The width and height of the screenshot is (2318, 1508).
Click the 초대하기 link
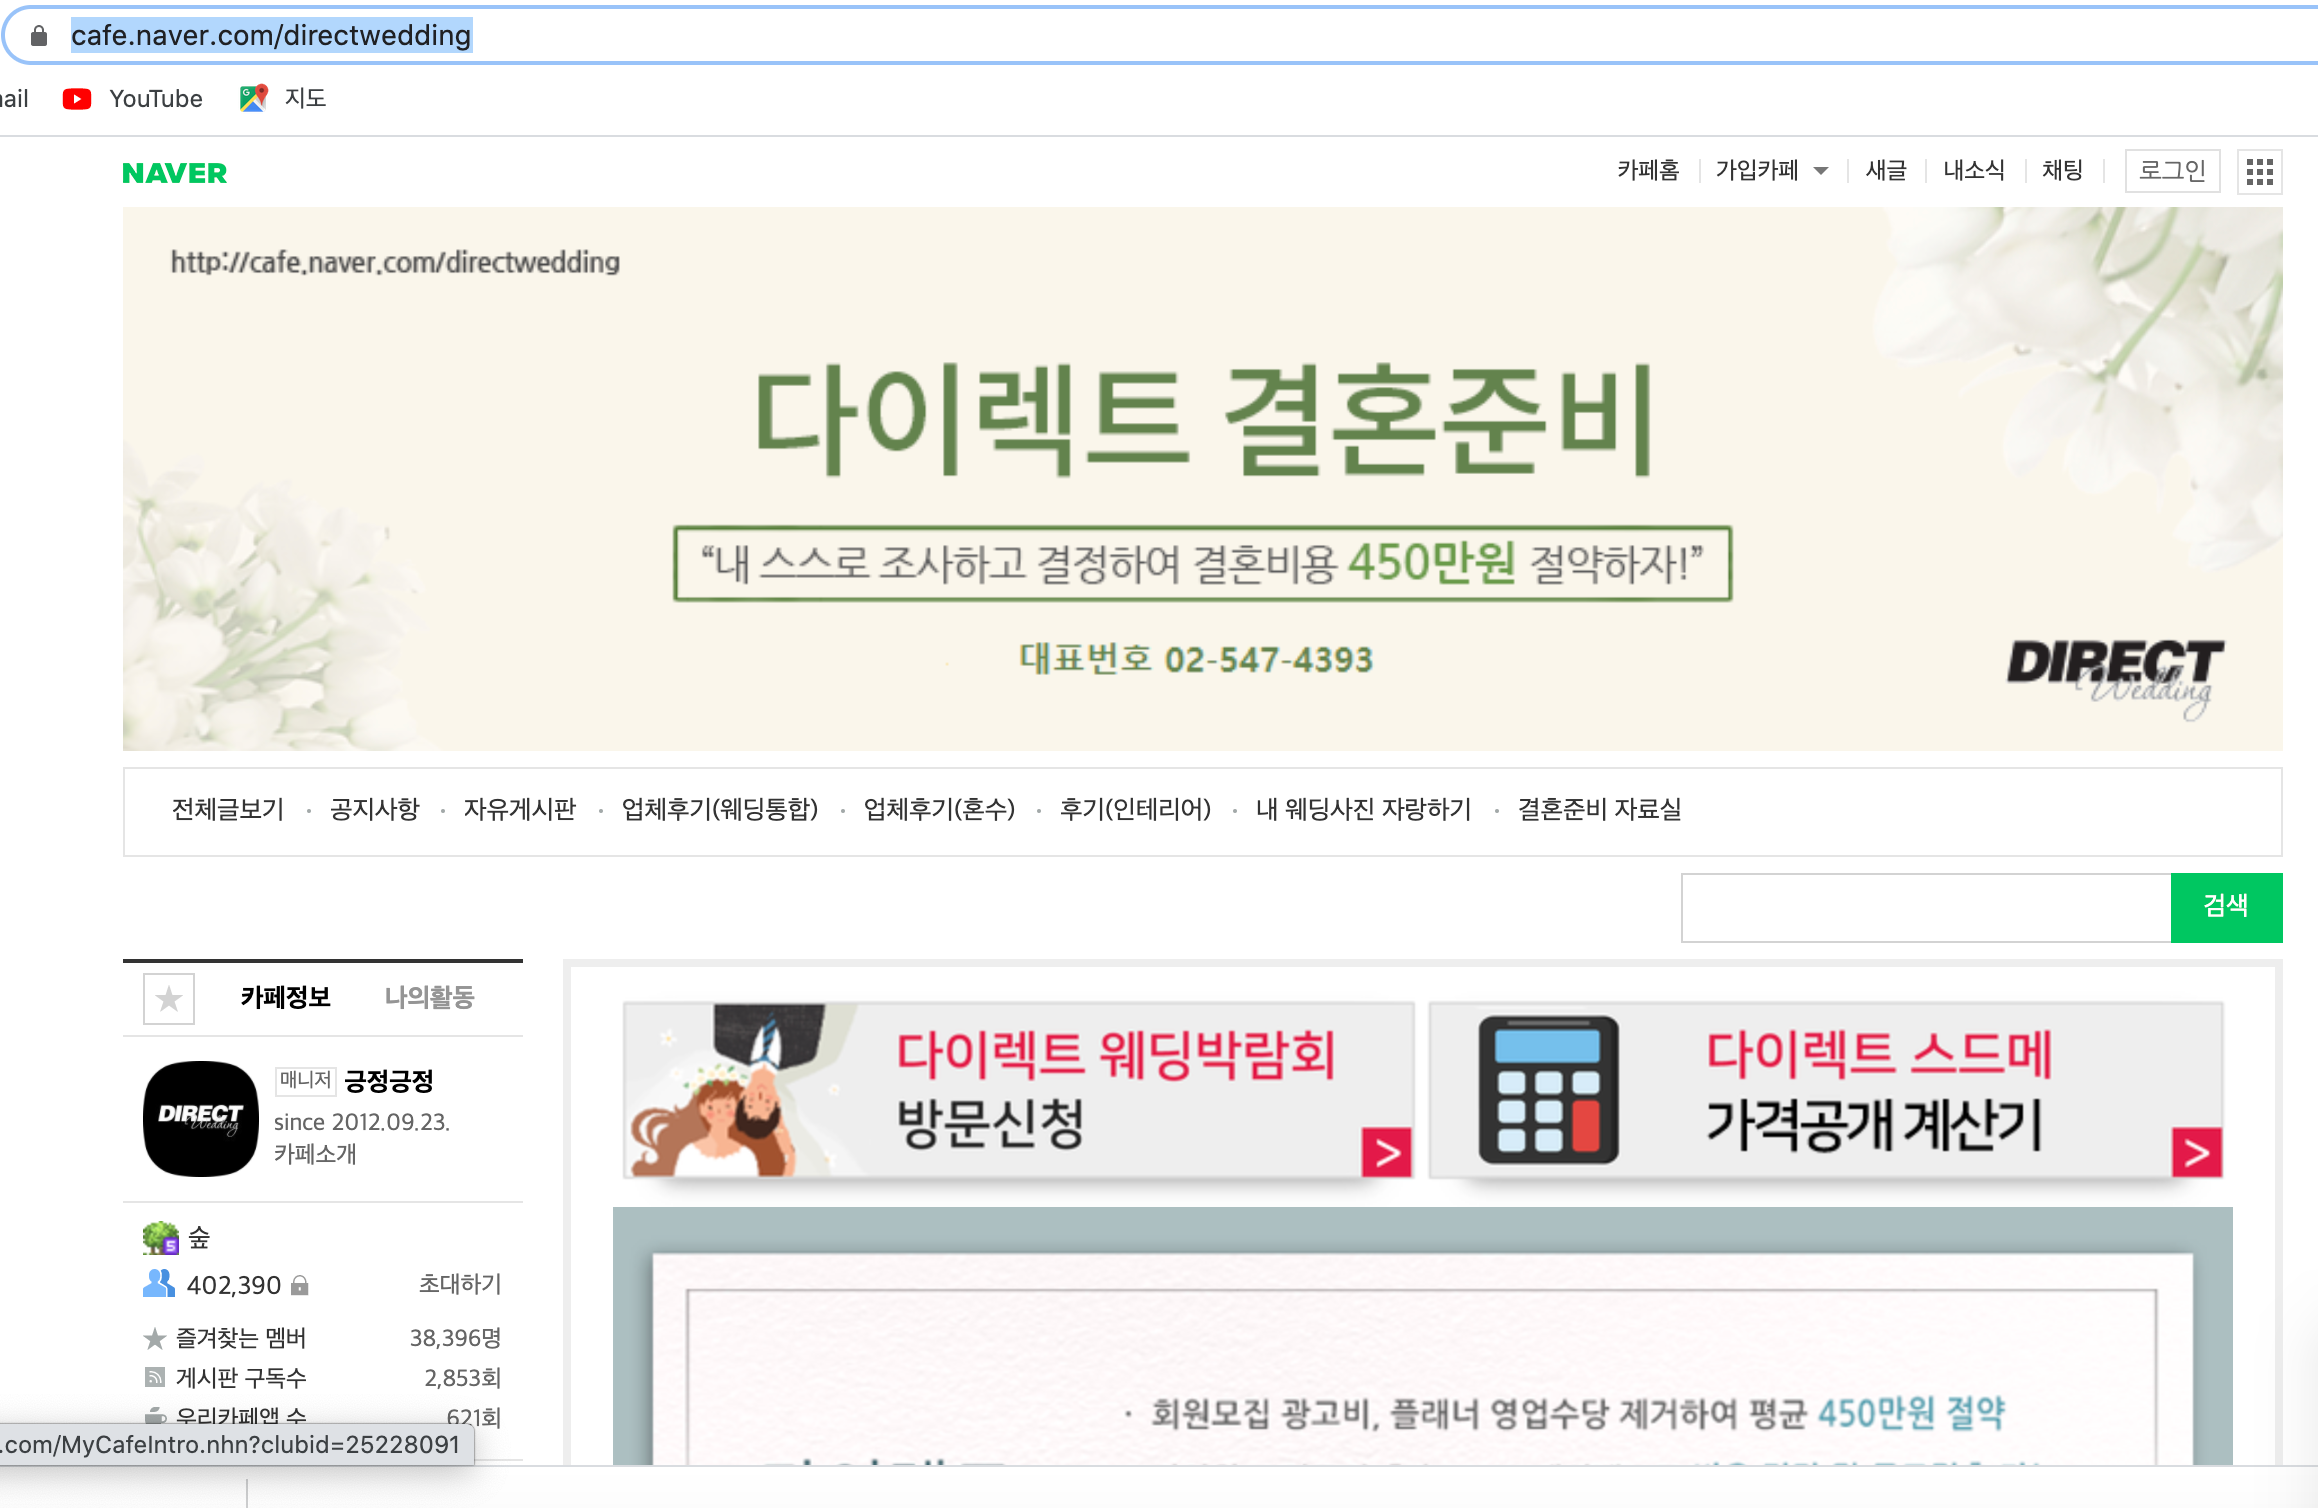tap(459, 1284)
